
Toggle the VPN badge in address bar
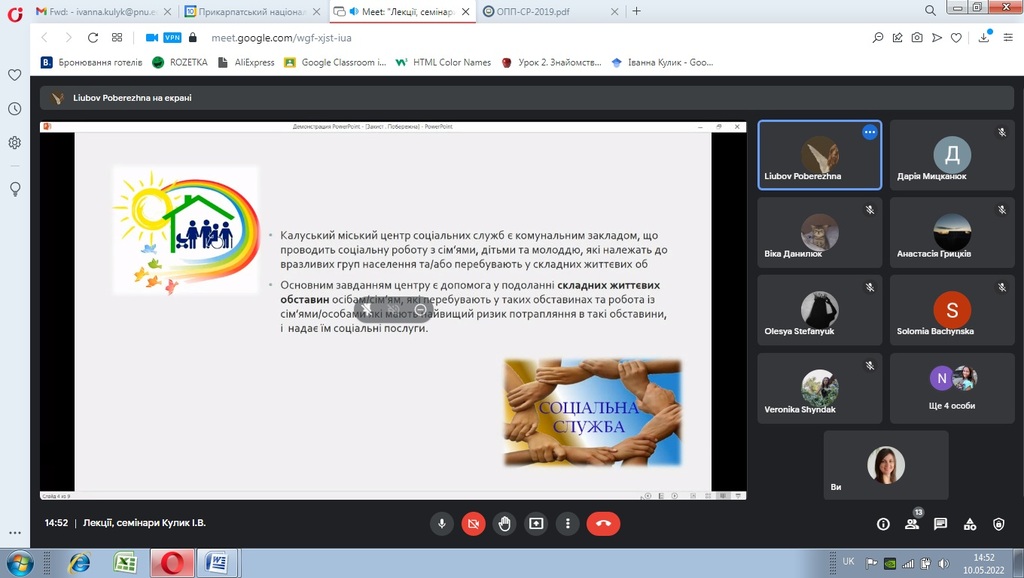tap(172, 37)
